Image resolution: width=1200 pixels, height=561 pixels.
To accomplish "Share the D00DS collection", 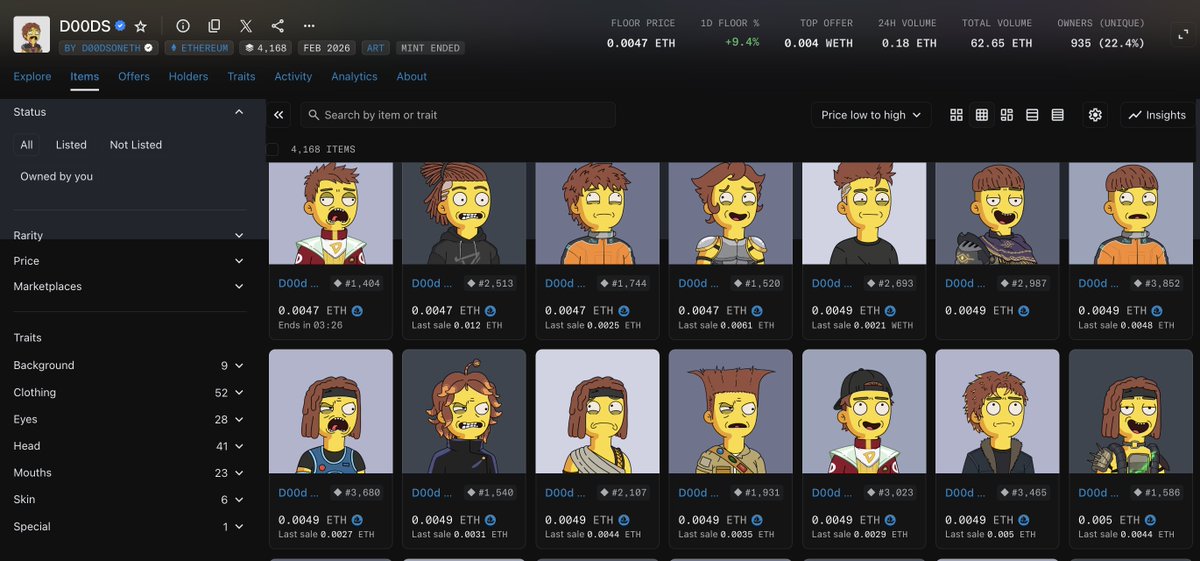I will pyautogui.click(x=278, y=26).
